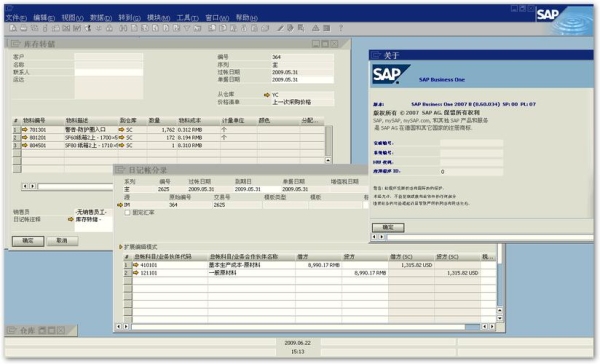Click the 物料编号 column header
600x364 pixels.
pos(43,121)
